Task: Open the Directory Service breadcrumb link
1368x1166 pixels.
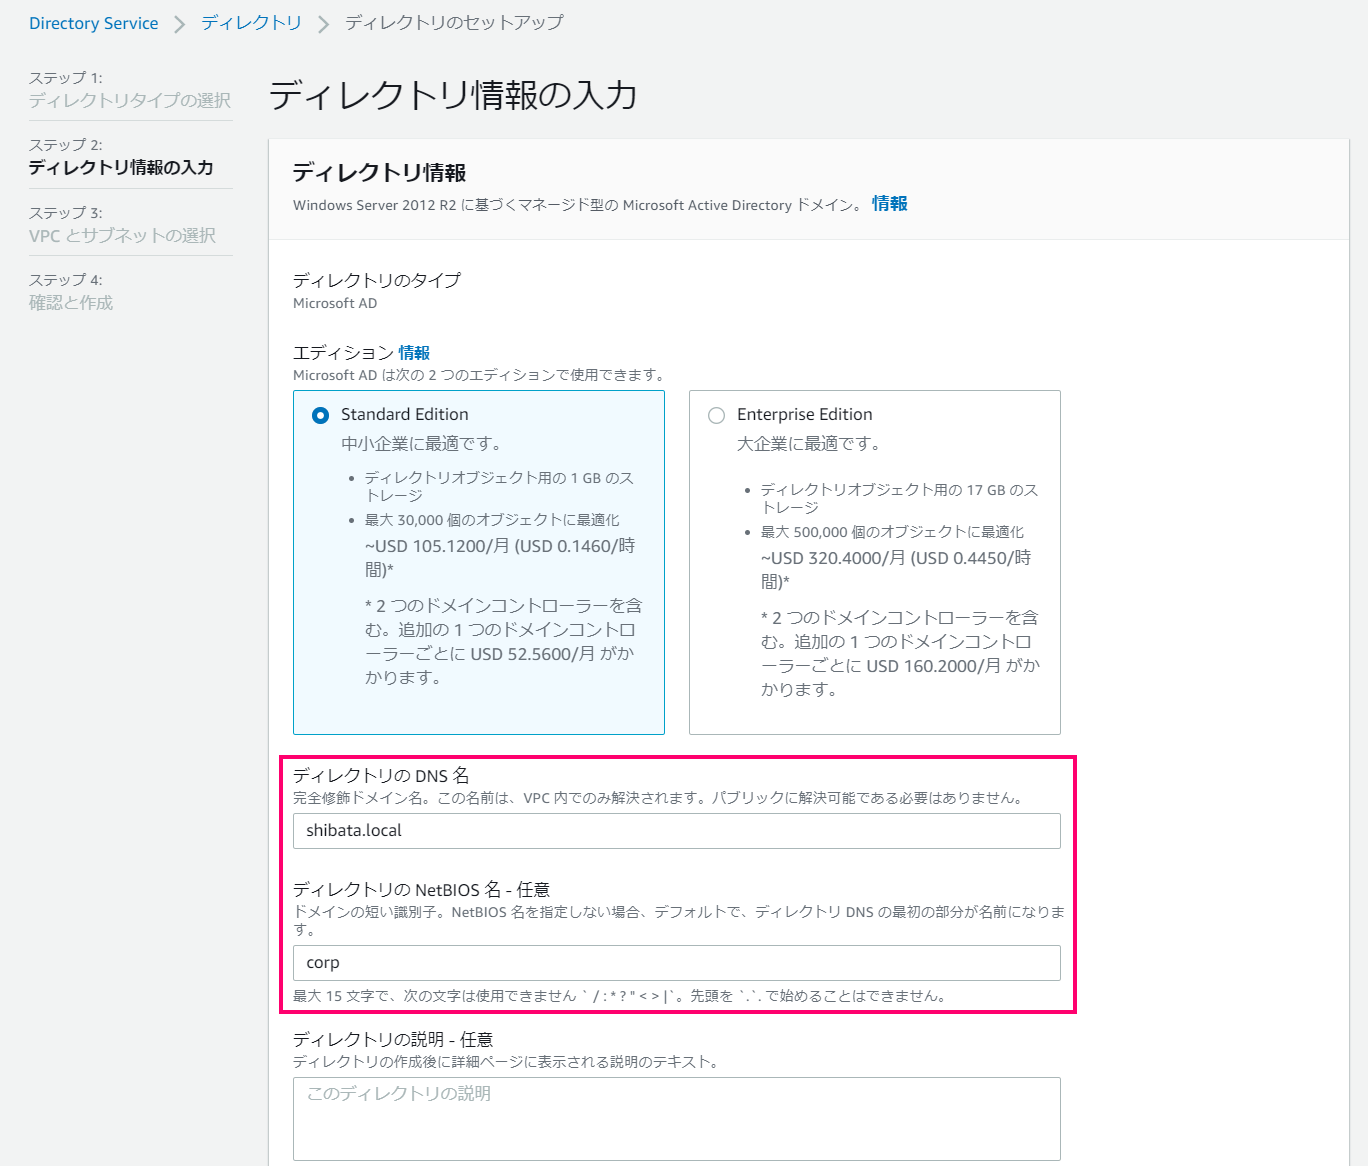Action: point(93,23)
